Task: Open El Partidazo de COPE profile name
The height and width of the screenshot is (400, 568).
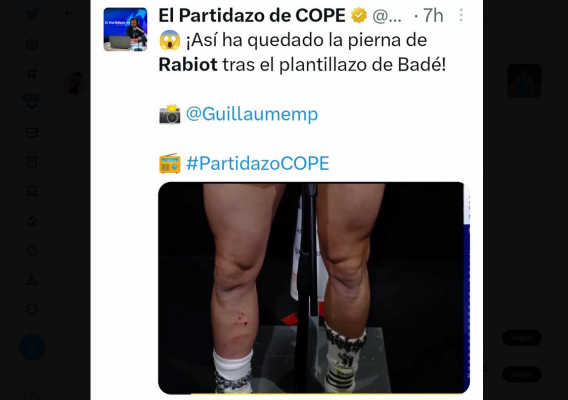Action: (x=252, y=15)
